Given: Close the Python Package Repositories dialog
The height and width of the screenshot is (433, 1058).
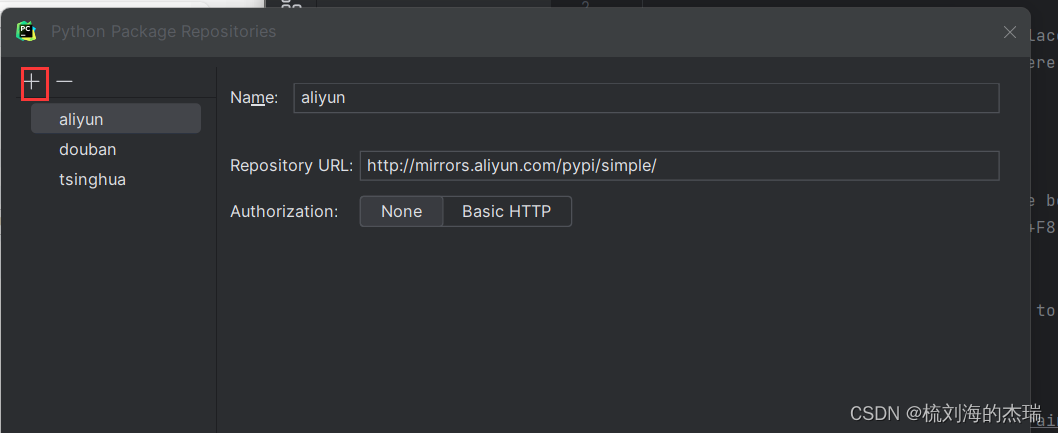Looking at the screenshot, I should pos(1009,32).
